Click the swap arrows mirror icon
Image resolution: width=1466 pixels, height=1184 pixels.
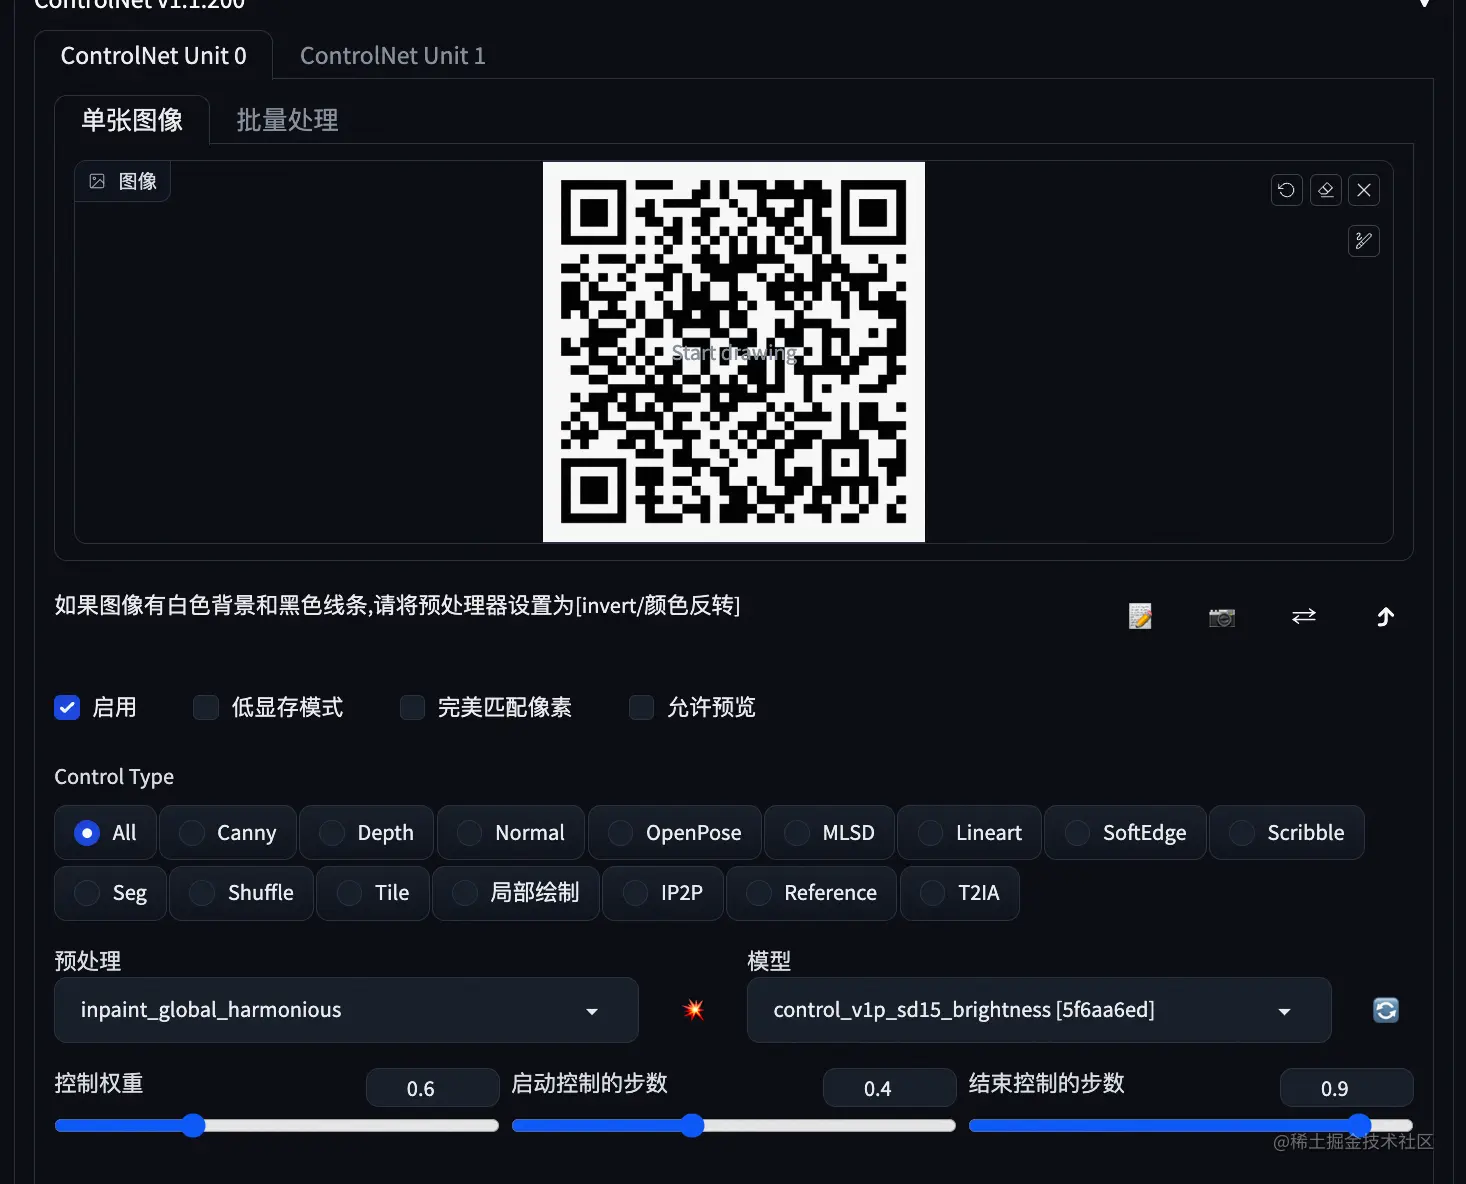[1304, 617]
